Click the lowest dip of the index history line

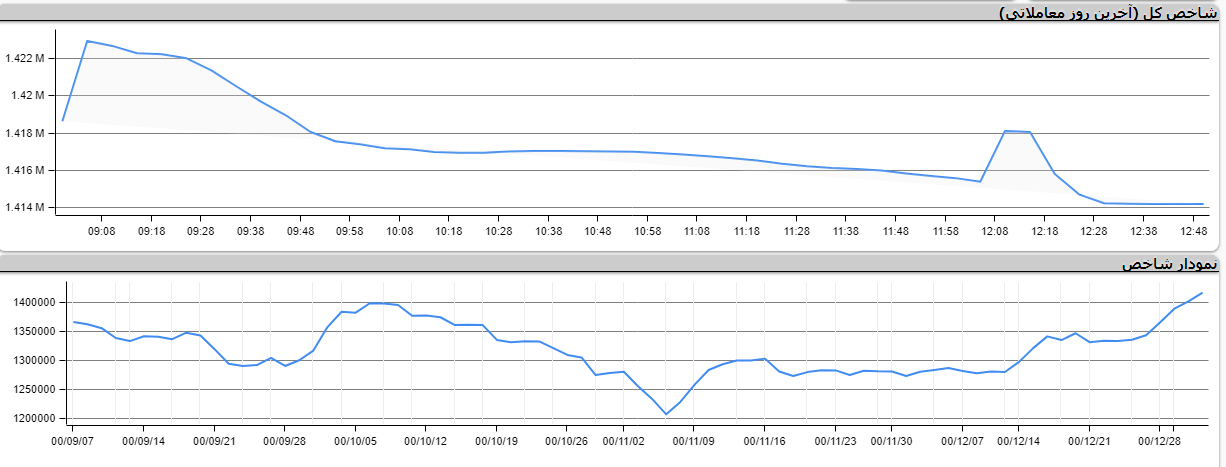666,414
